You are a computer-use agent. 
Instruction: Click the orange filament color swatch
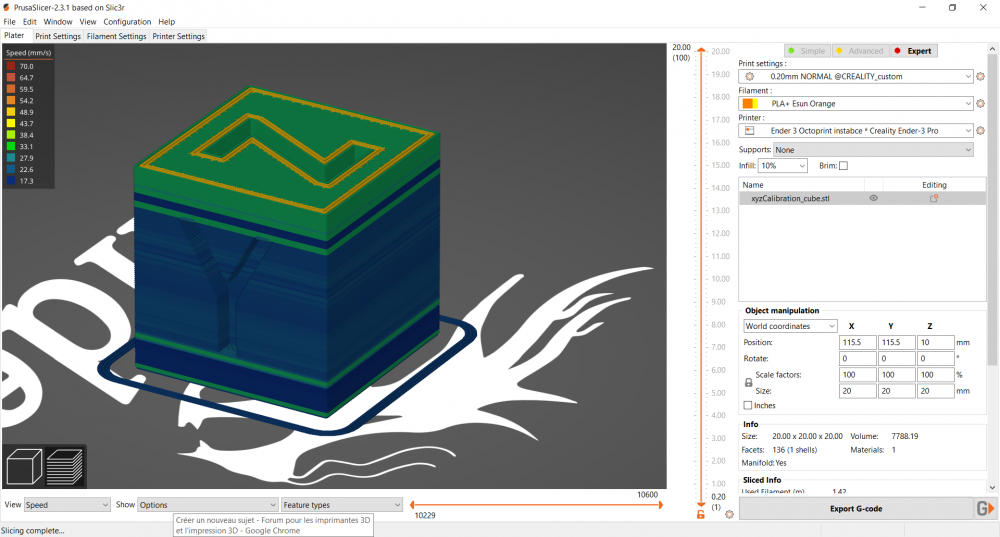750,103
